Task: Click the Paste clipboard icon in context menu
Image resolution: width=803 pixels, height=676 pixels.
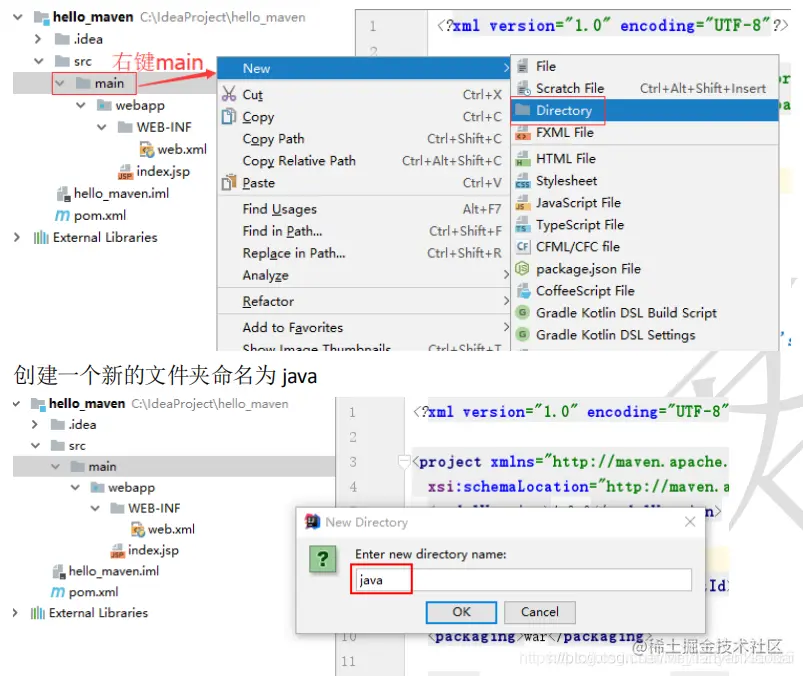Action: pos(228,182)
